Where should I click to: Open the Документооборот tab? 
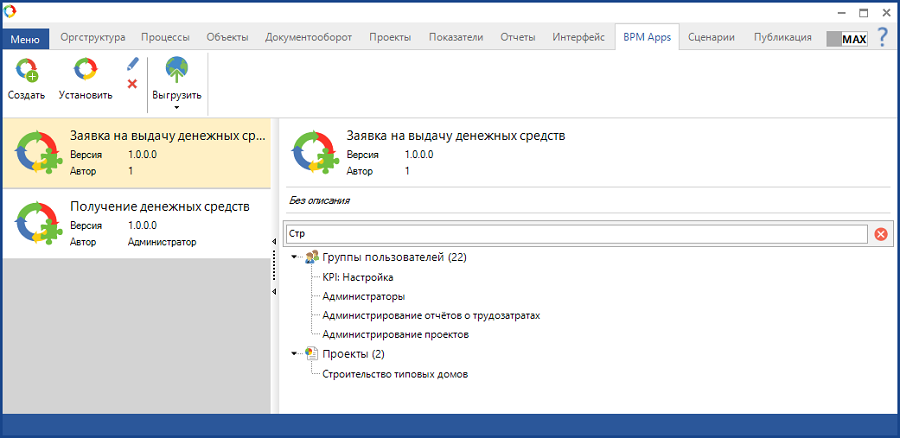click(308, 38)
